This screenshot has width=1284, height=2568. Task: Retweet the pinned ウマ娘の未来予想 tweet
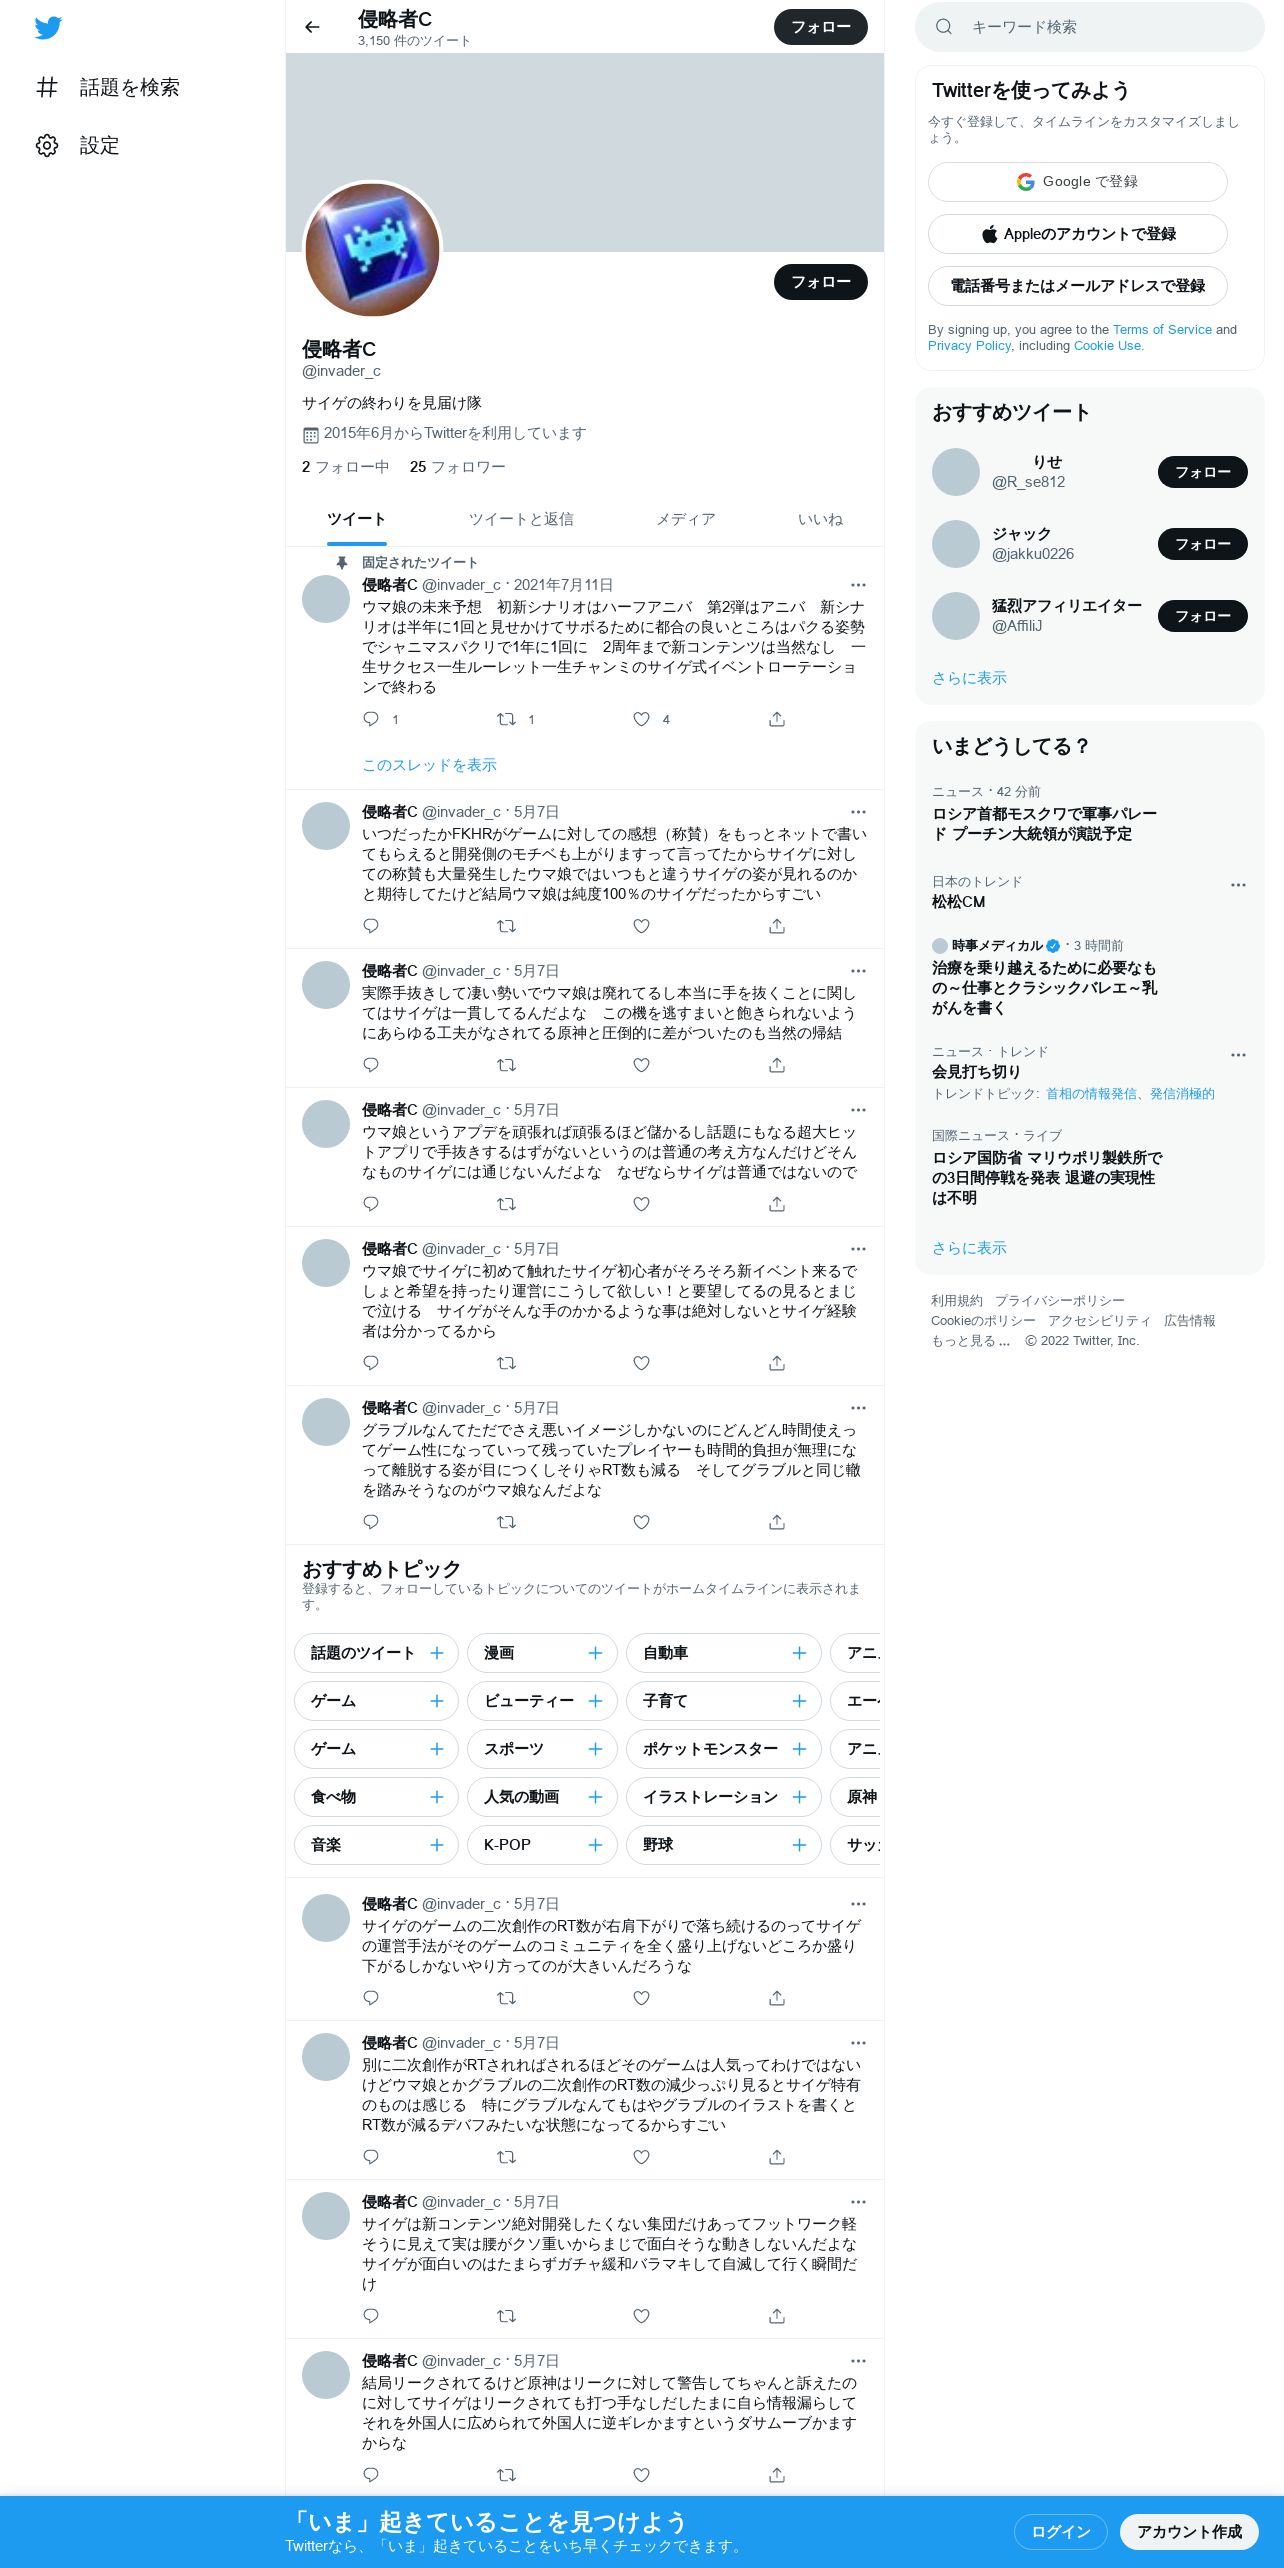click(x=506, y=719)
